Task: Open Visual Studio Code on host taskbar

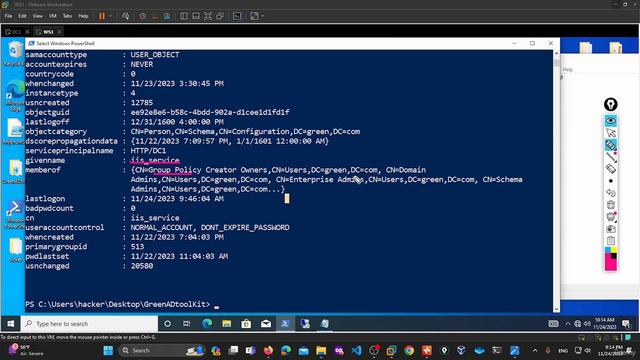Action: pos(356,351)
